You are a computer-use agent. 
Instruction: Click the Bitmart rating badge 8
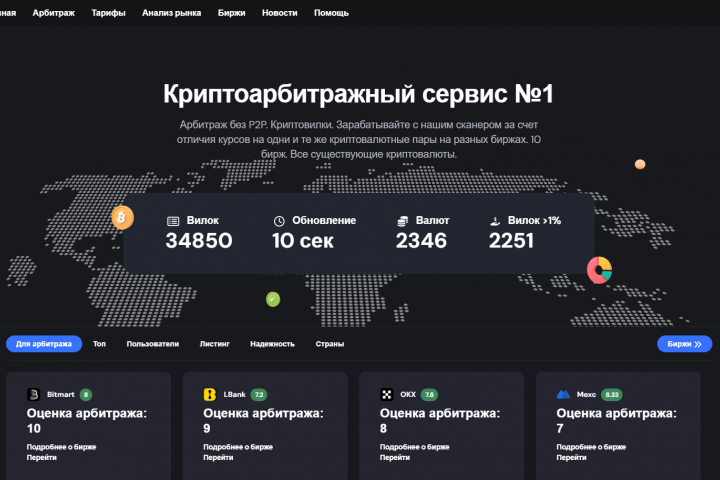[86, 395]
